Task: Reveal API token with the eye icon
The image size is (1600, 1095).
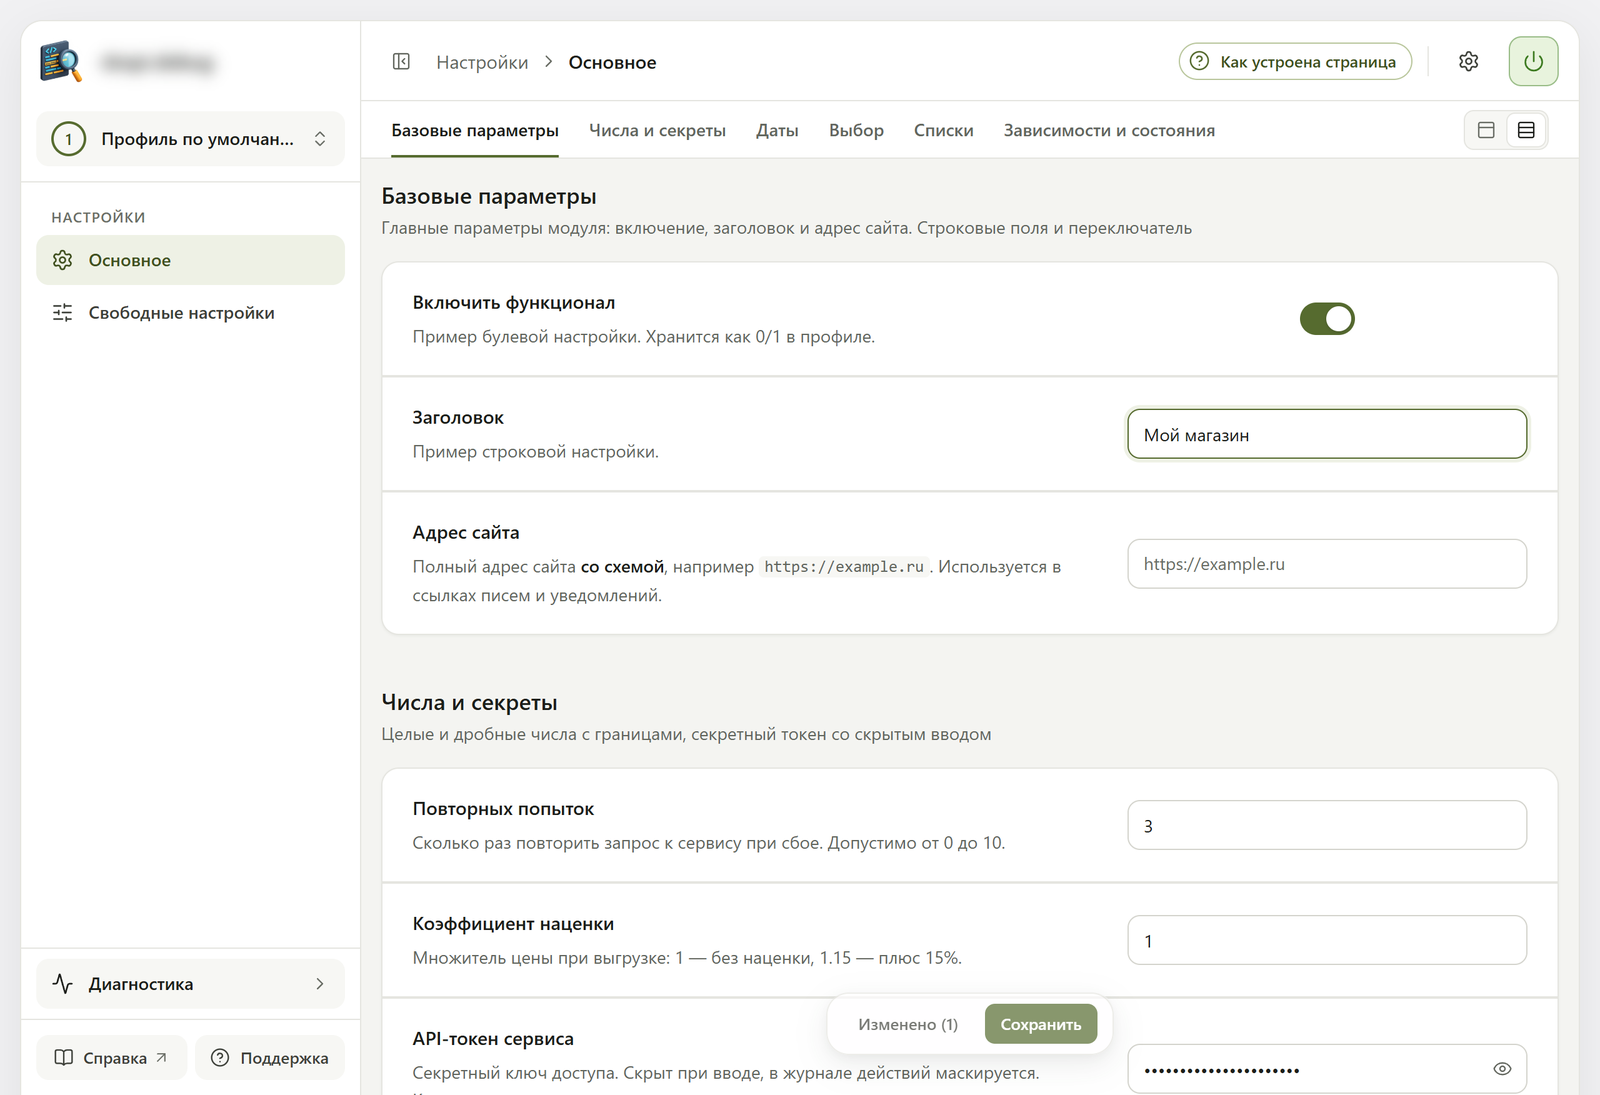Action: [1502, 1069]
